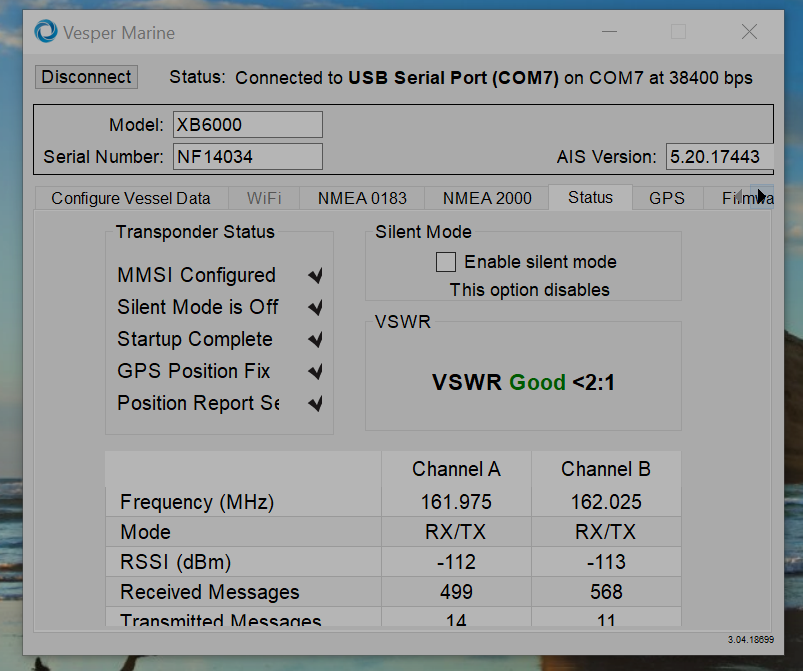Click the 'Frequency (MHz)' row label
This screenshot has width=803, height=671.
coord(197,502)
